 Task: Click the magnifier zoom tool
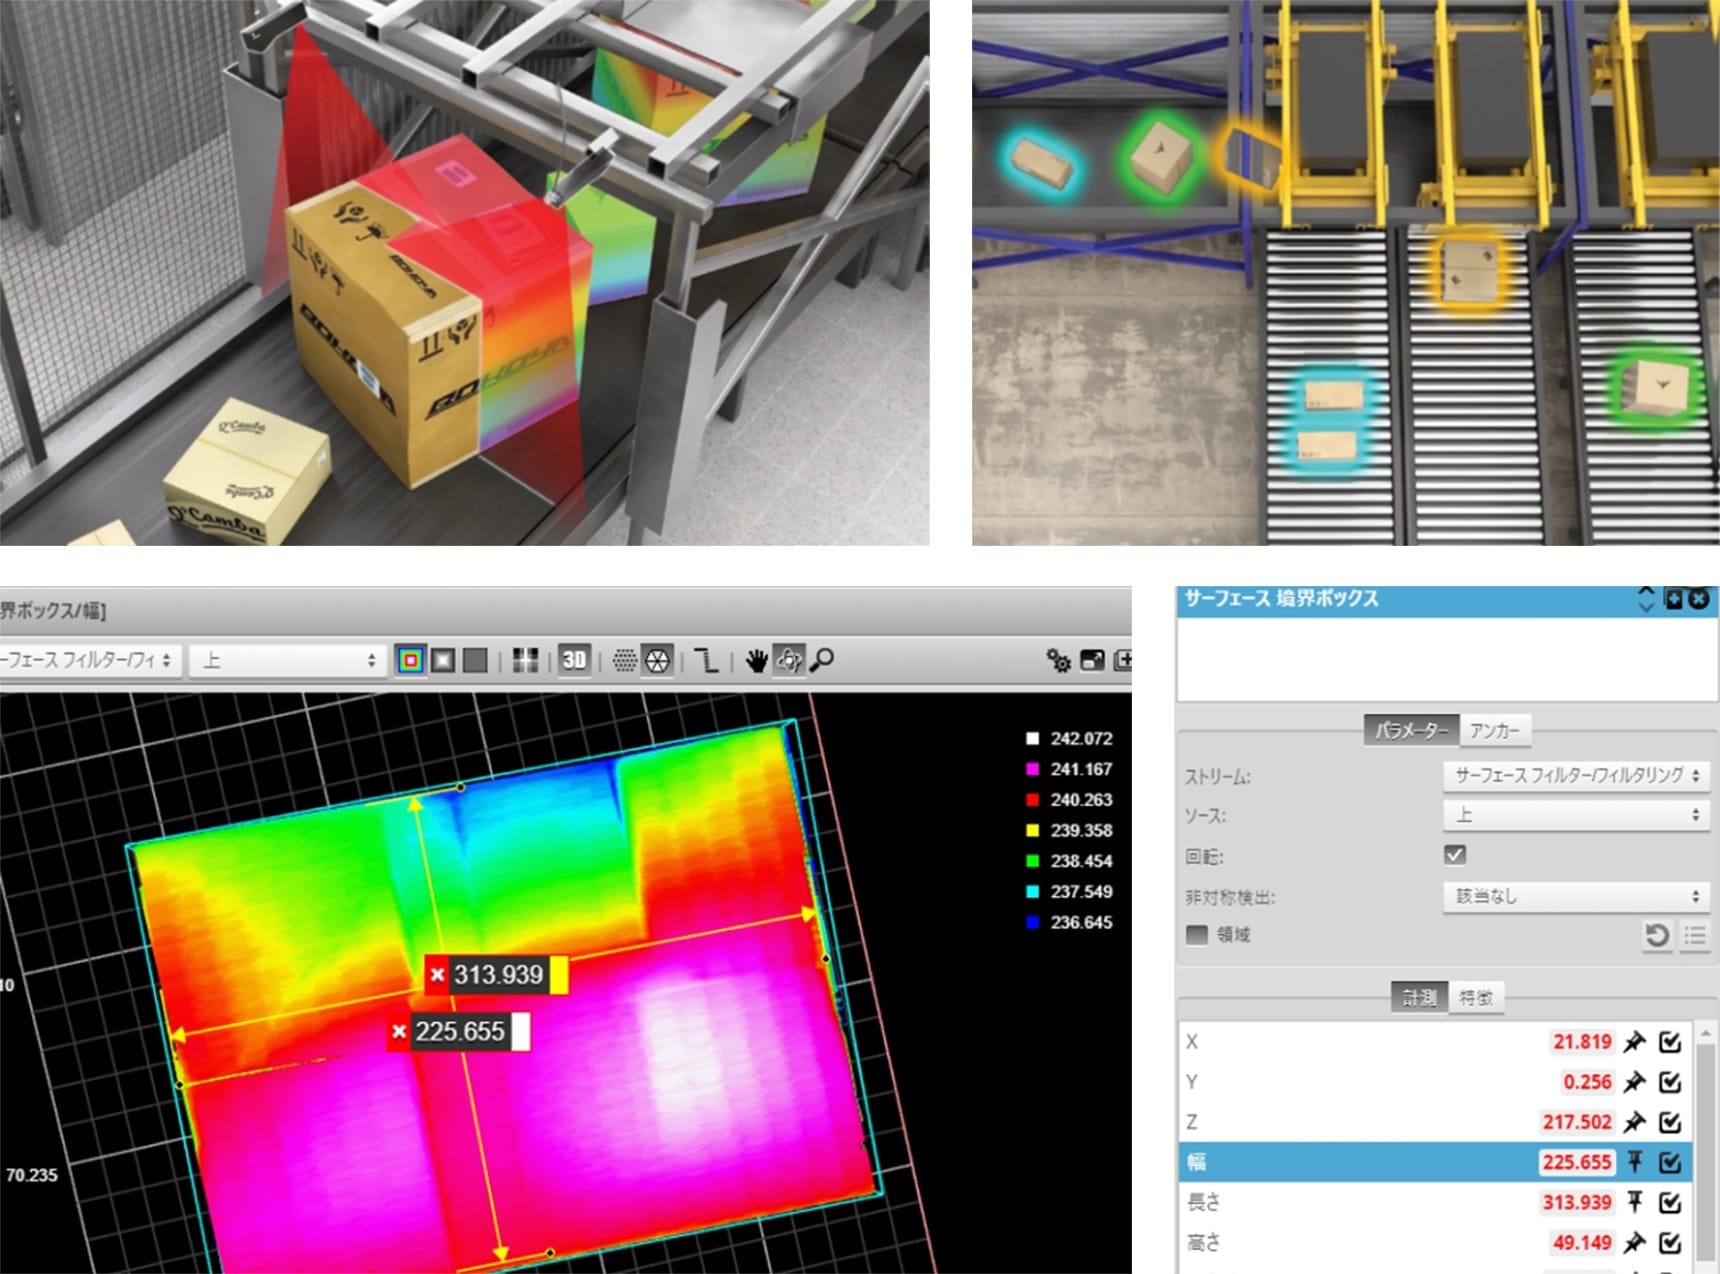tap(822, 660)
